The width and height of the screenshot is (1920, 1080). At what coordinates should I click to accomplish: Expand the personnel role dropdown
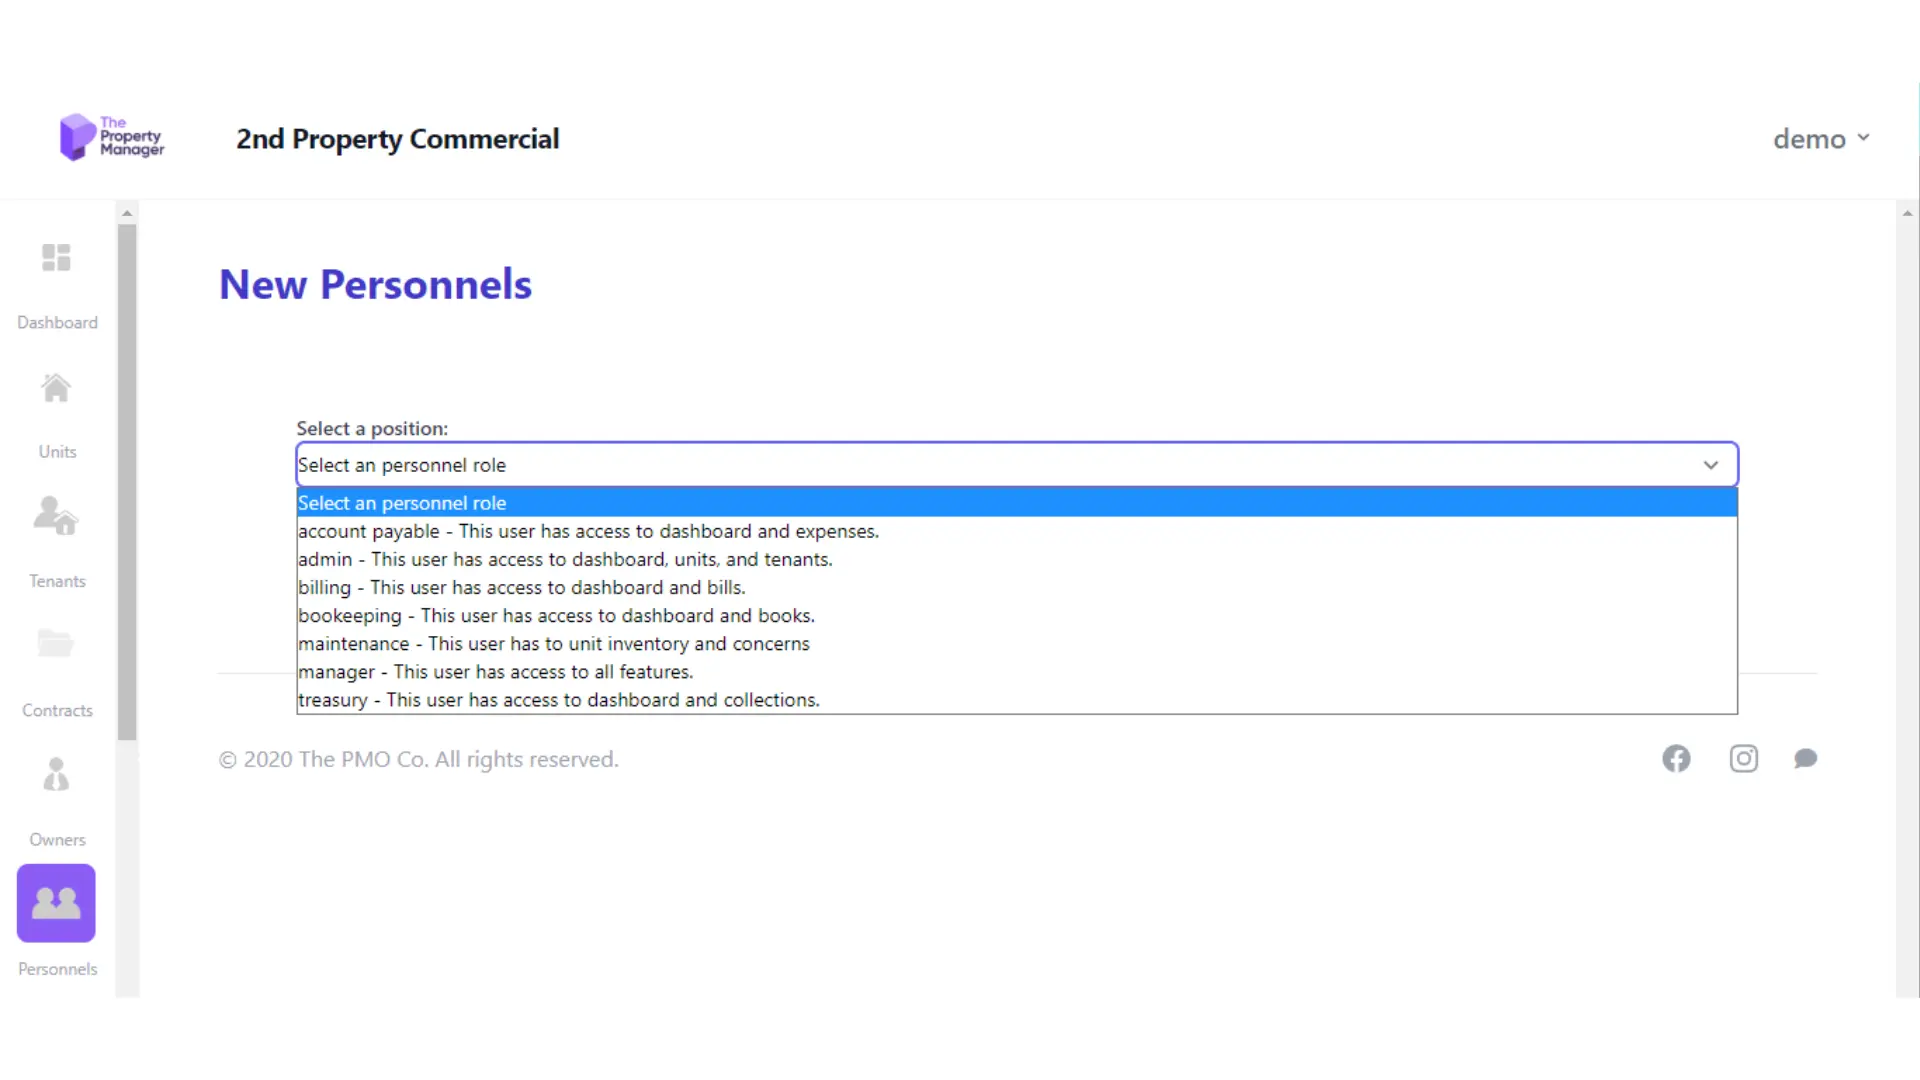point(1015,464)
